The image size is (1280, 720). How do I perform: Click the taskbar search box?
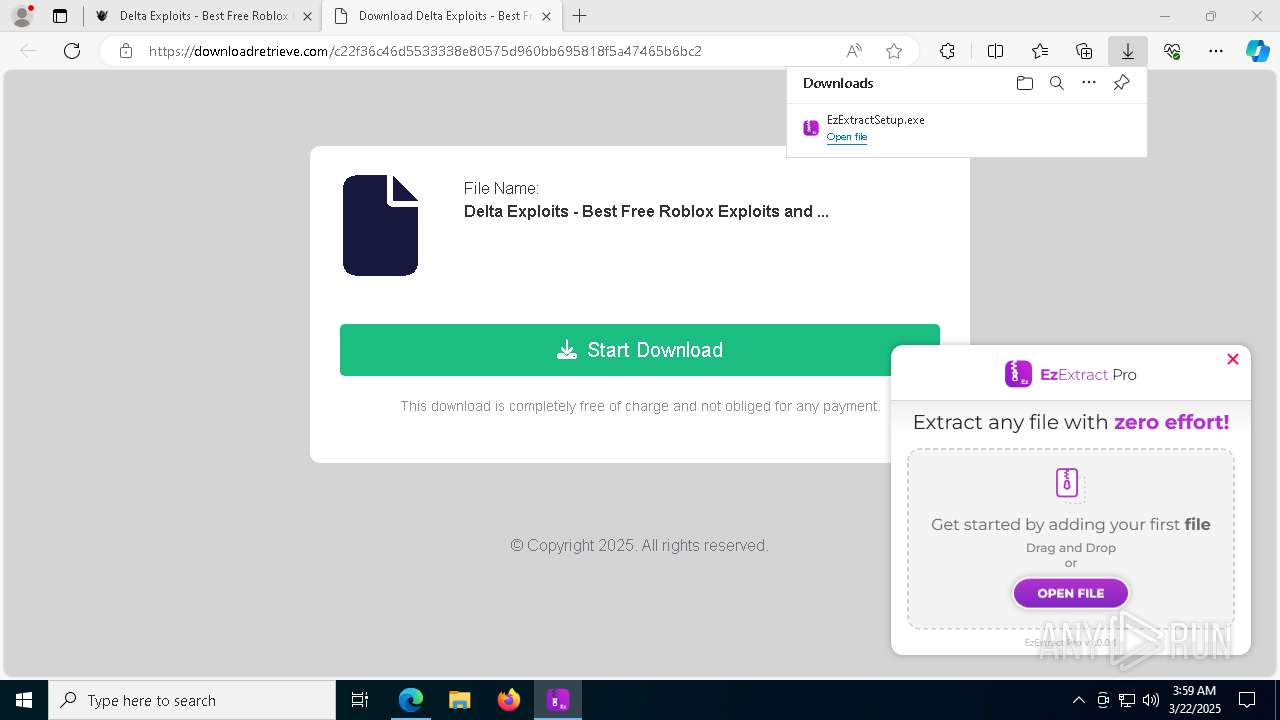(192, 700)
